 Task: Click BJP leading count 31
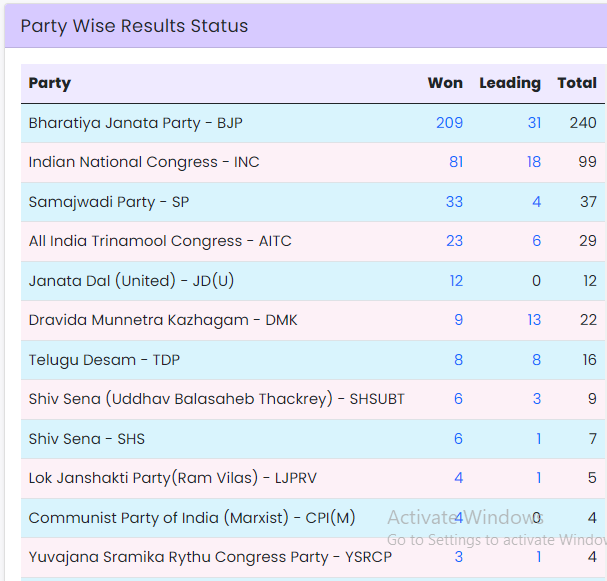pos(534,123)
